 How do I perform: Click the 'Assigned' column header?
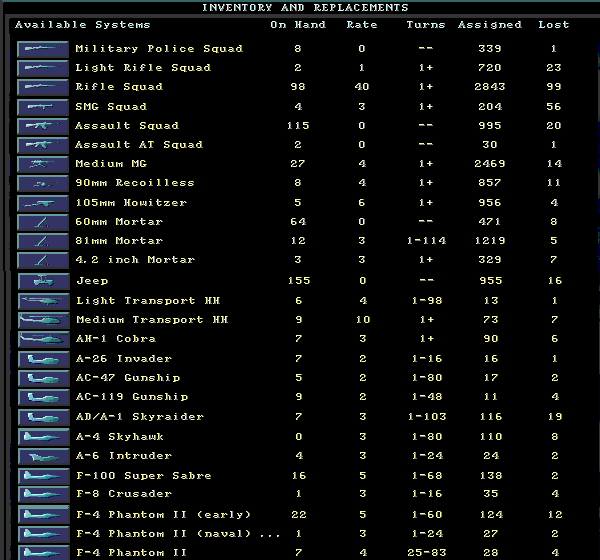490,25
